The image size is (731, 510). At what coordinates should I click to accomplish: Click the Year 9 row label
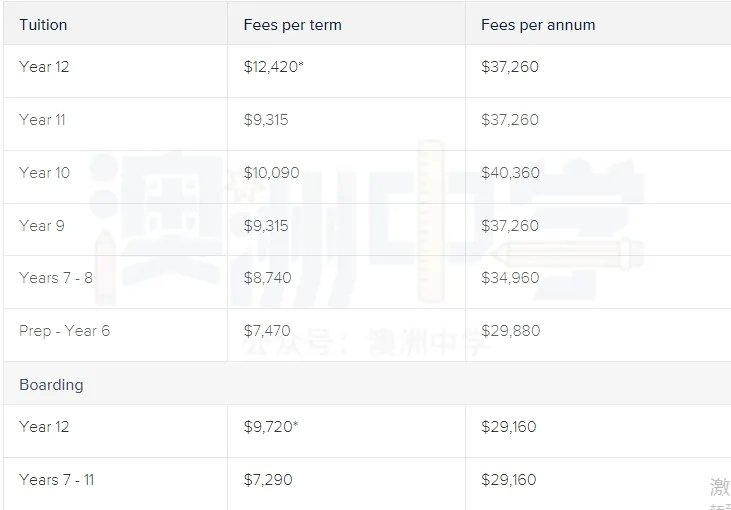click(41, 226)
